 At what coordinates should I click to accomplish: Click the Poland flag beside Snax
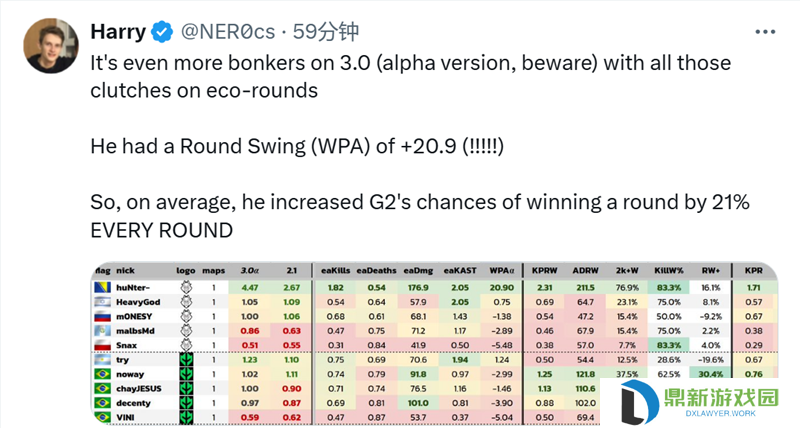(x=103, y=345)
